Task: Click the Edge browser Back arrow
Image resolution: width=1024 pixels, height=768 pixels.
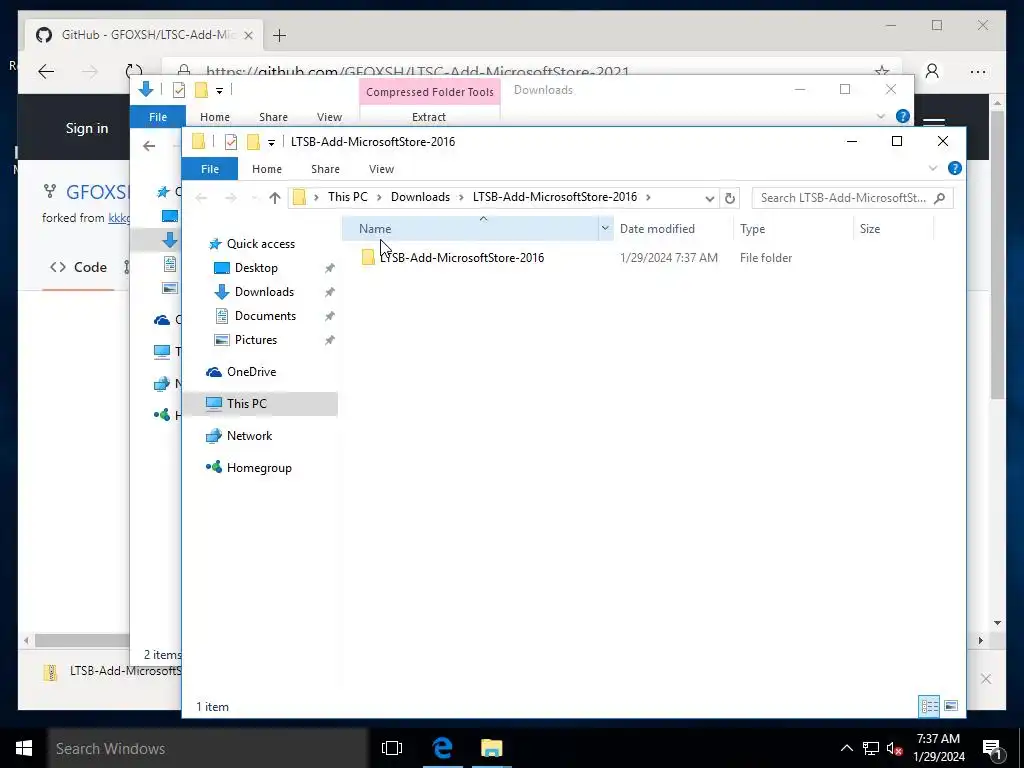Action: [x=46, y=72]
